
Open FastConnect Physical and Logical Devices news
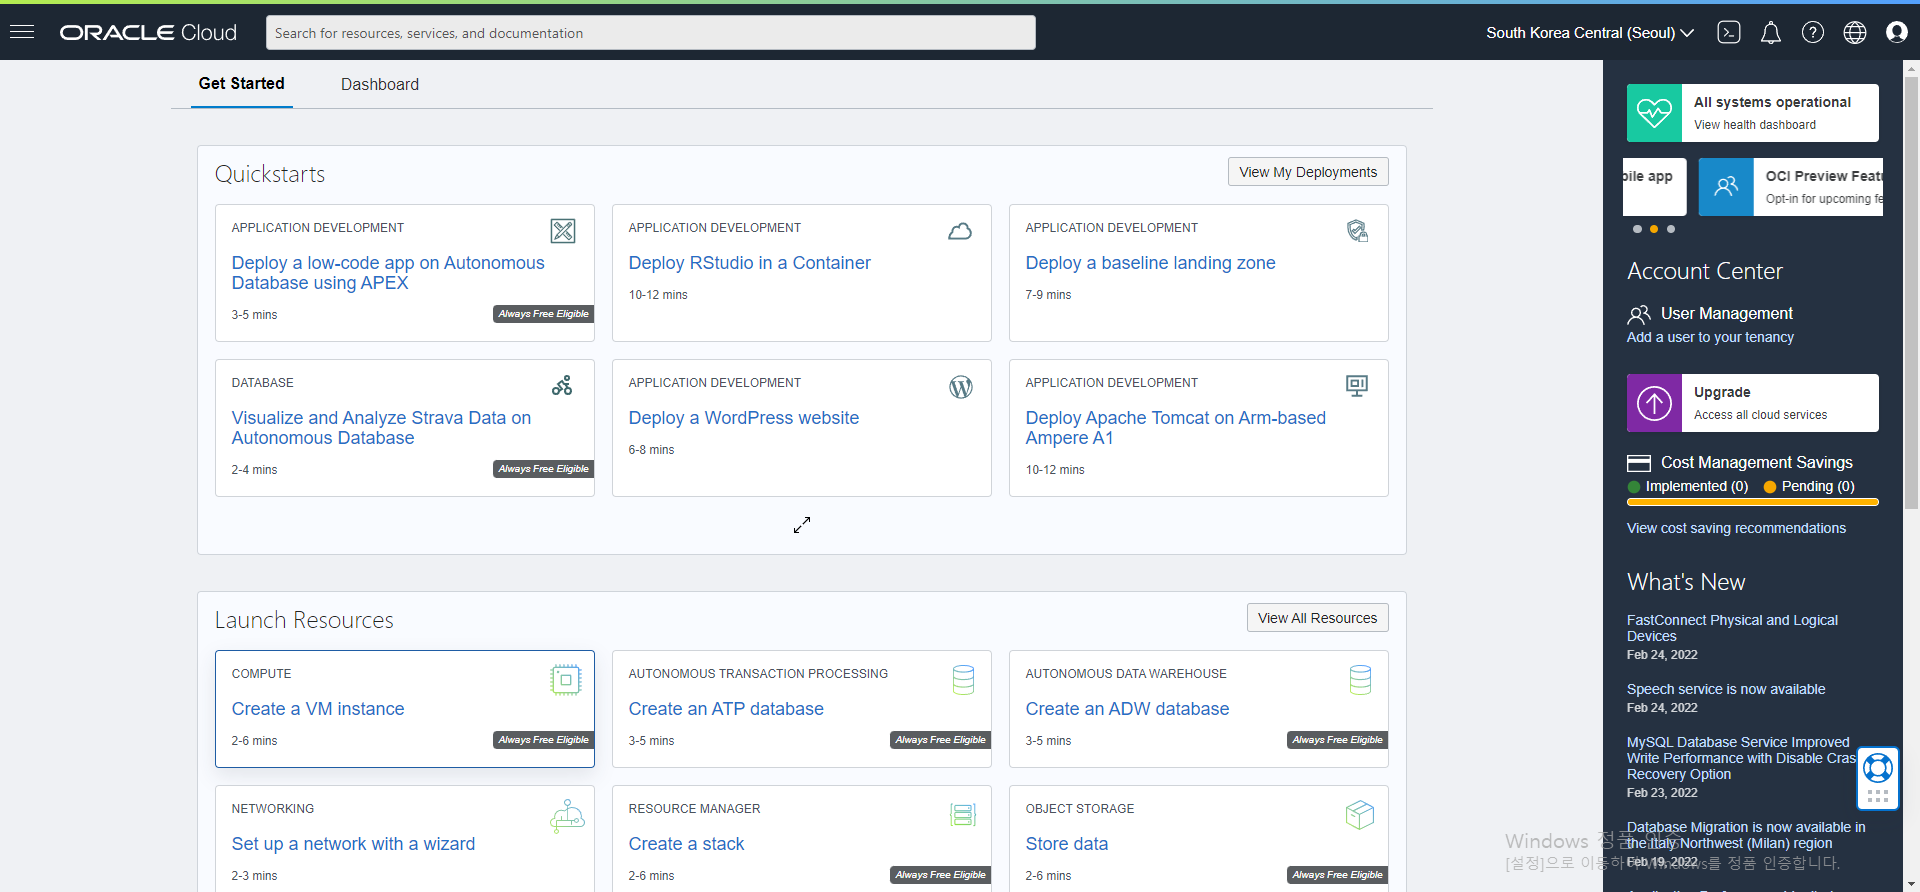(x=1732, y=628)
